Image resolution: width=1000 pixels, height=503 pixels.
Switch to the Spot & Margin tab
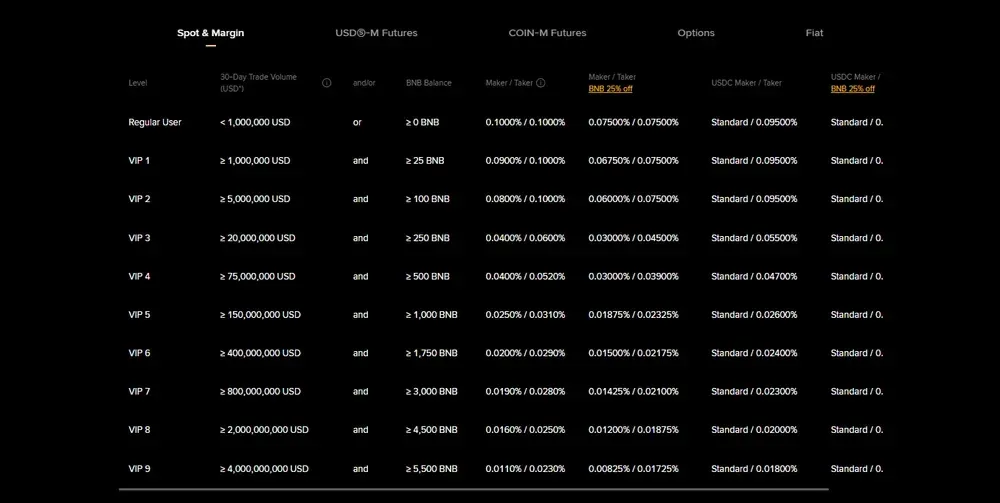pos(210,33)
